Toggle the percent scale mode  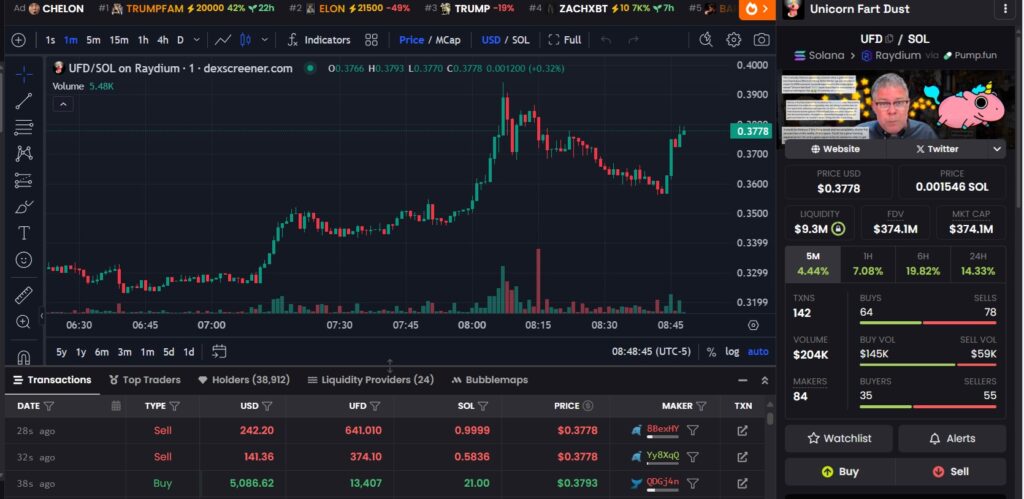[x=711, y=351]
